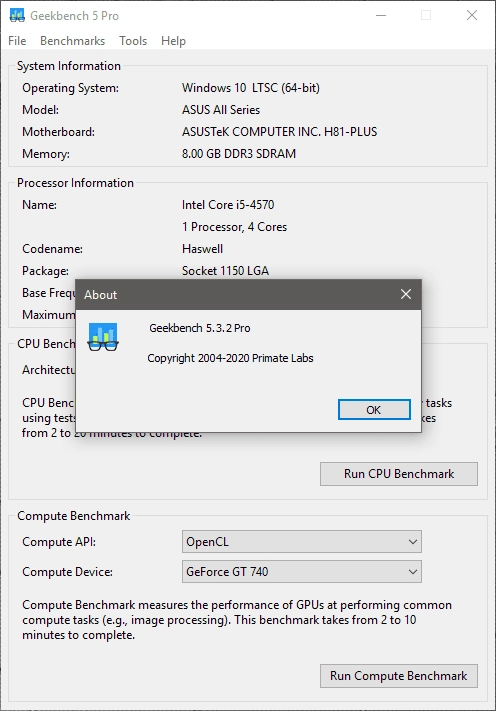The image size is (496, 711).
Task: Minimize the Geekbench 5 Pro window
Action: [381, 15]
